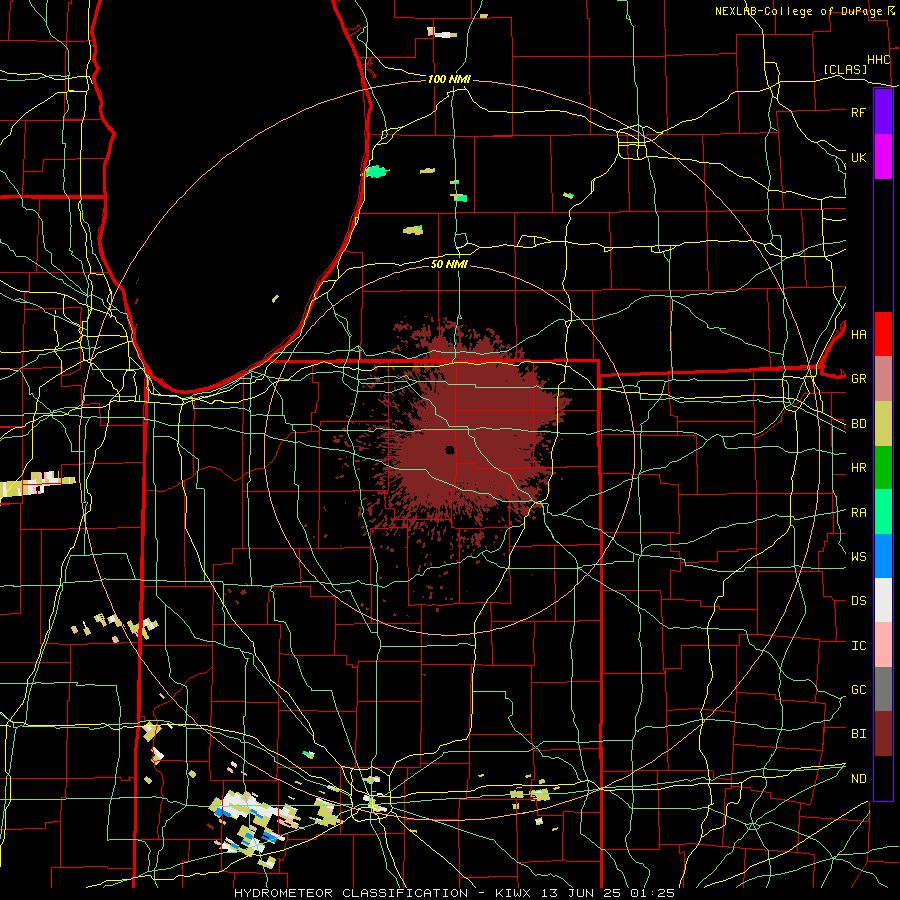Click the UK legend label
Viewport: 900px width, 900px height.
858,157
